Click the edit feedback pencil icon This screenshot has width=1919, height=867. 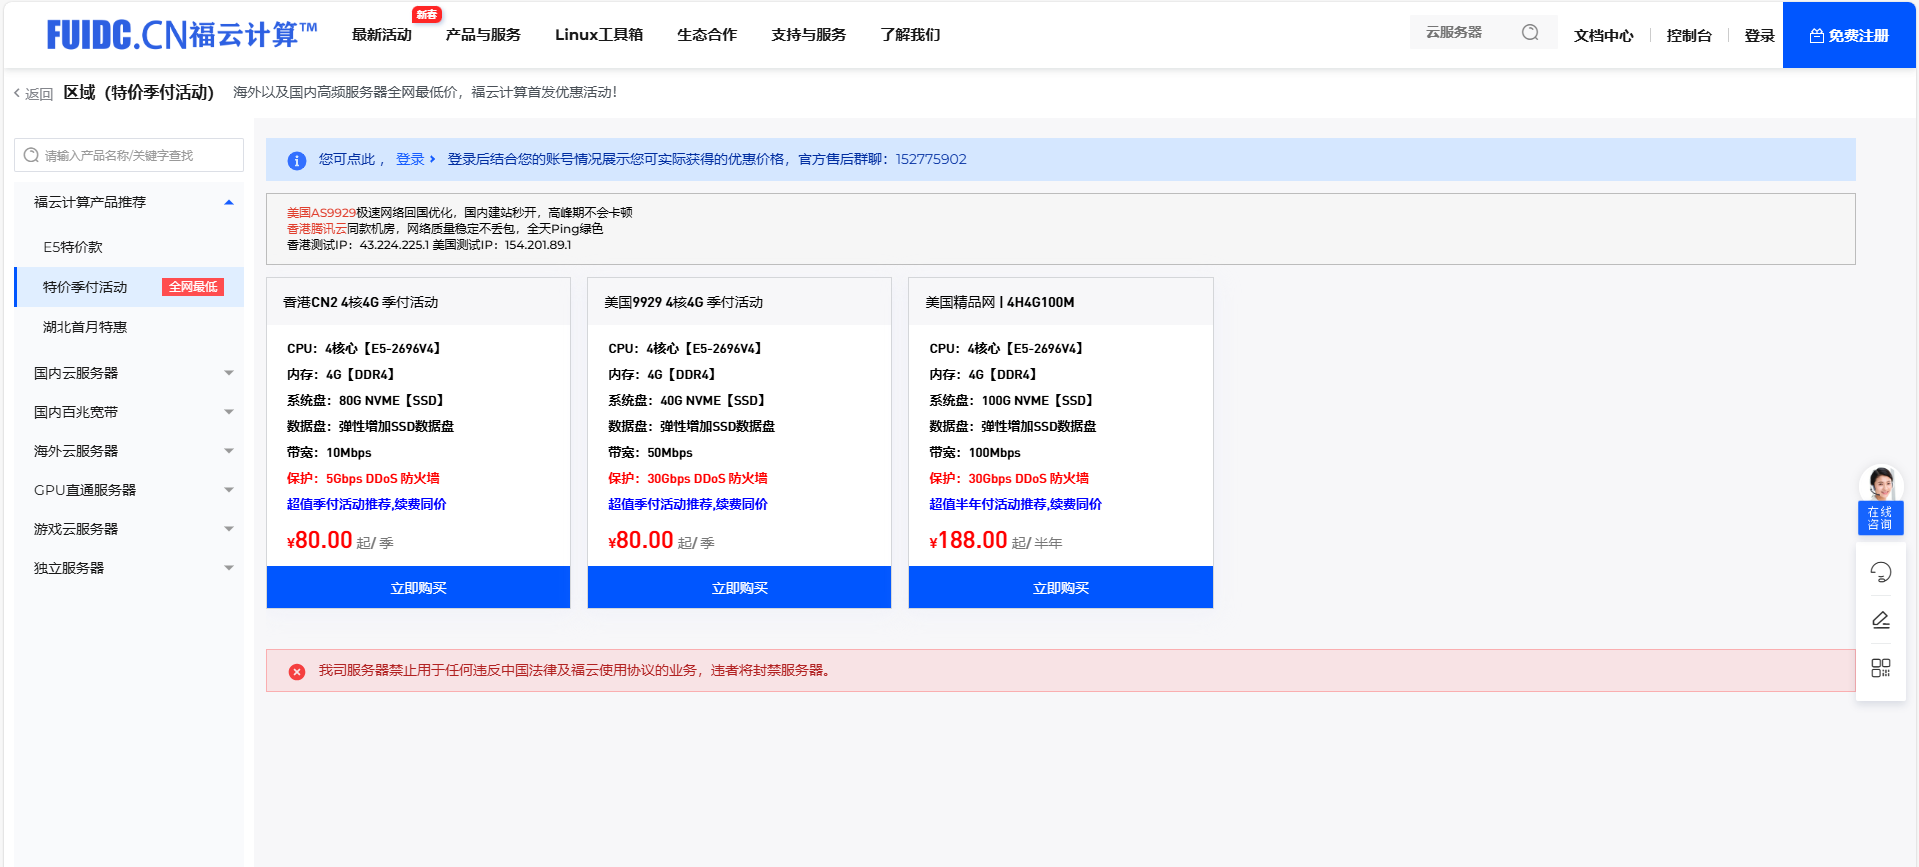click(1880, 620)
